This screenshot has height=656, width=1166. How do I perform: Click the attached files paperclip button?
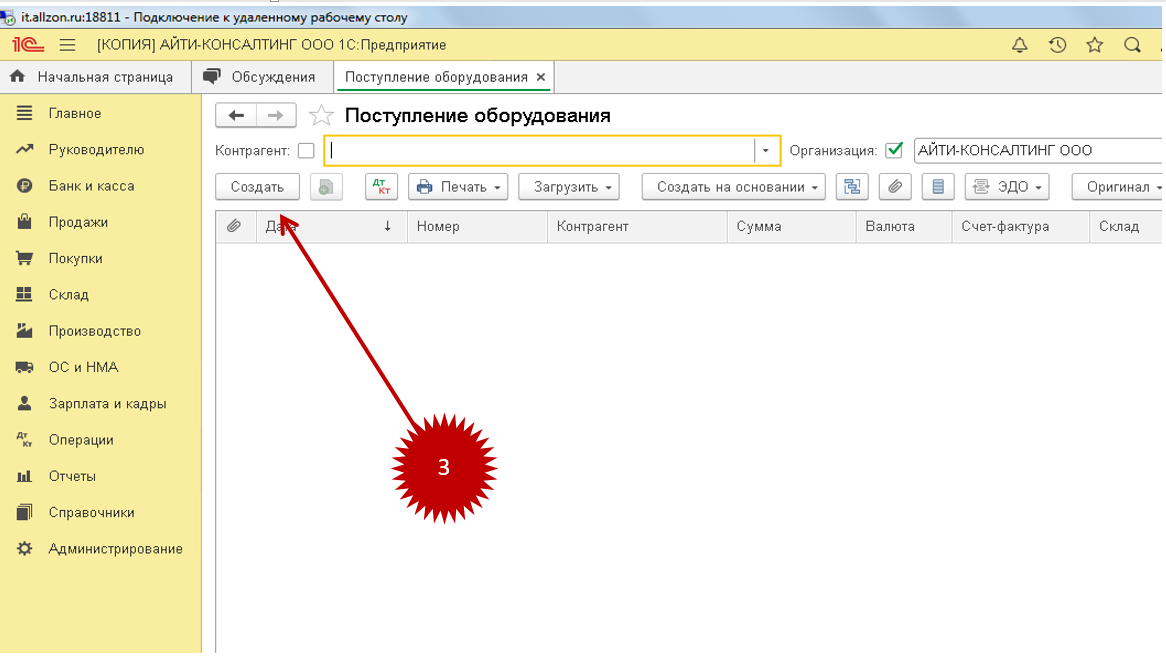pyautogui.click(x=895, y=187)
